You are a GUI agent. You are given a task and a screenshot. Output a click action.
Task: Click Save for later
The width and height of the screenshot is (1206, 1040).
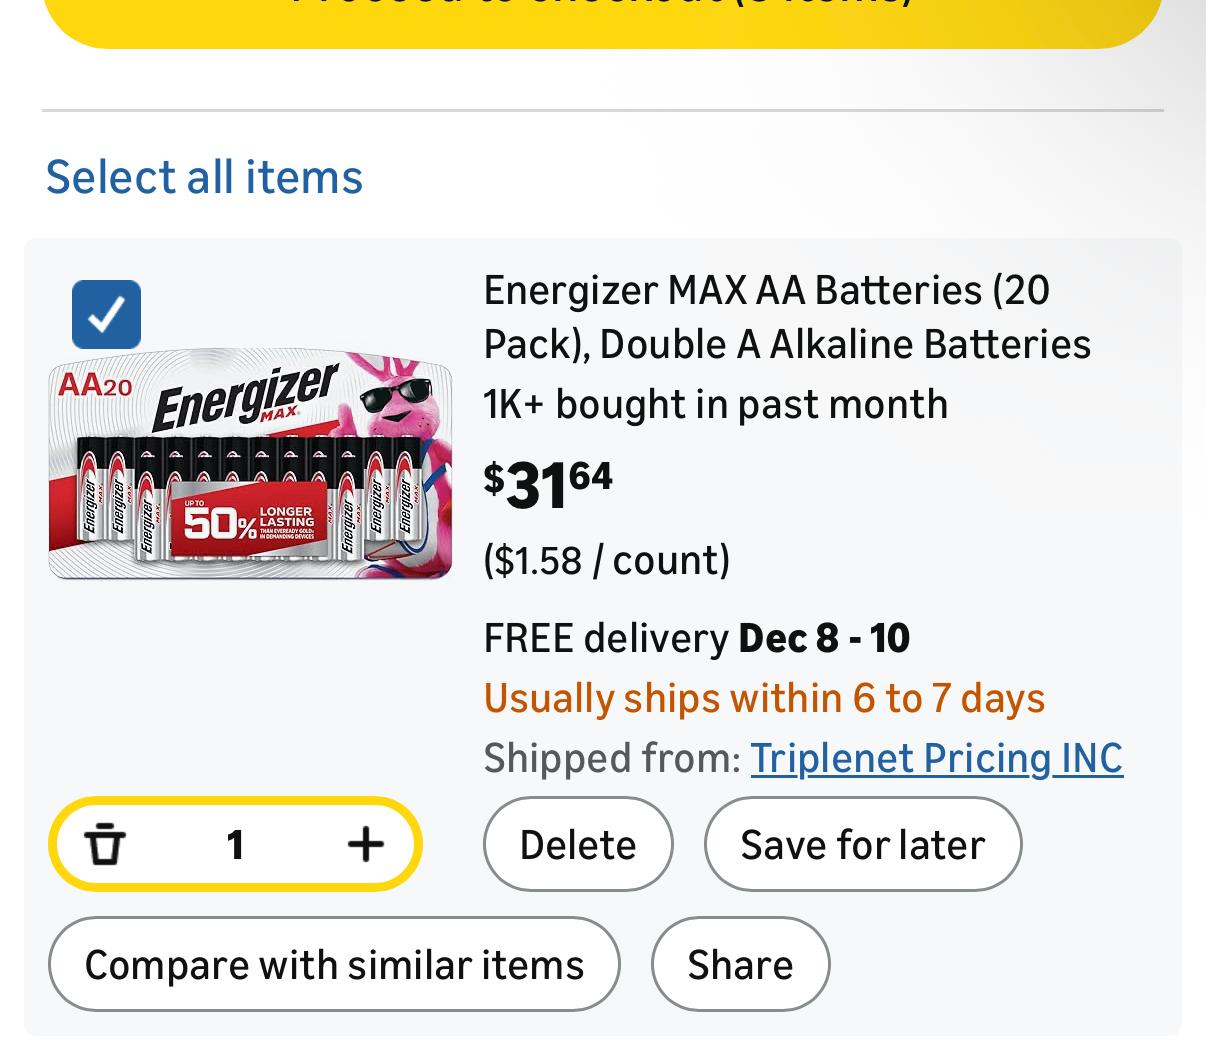point(862,845)
